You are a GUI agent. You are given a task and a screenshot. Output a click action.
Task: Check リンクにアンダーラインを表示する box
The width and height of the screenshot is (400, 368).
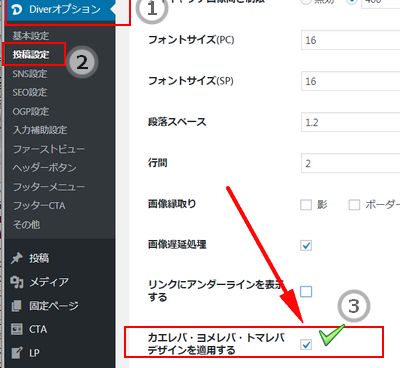tap(306, 292)
